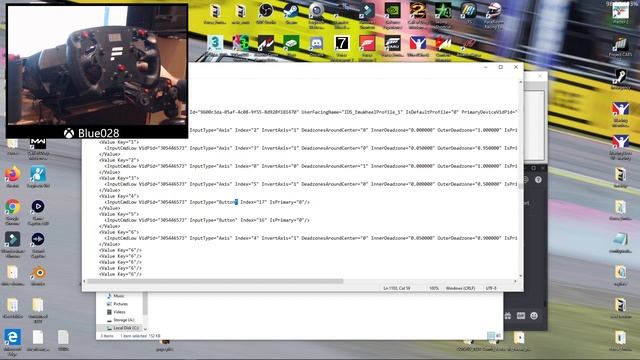This screenshot has height=360, width=640.
Task: Click the 100% zoom status bar entry
Action: click(434, 288)
